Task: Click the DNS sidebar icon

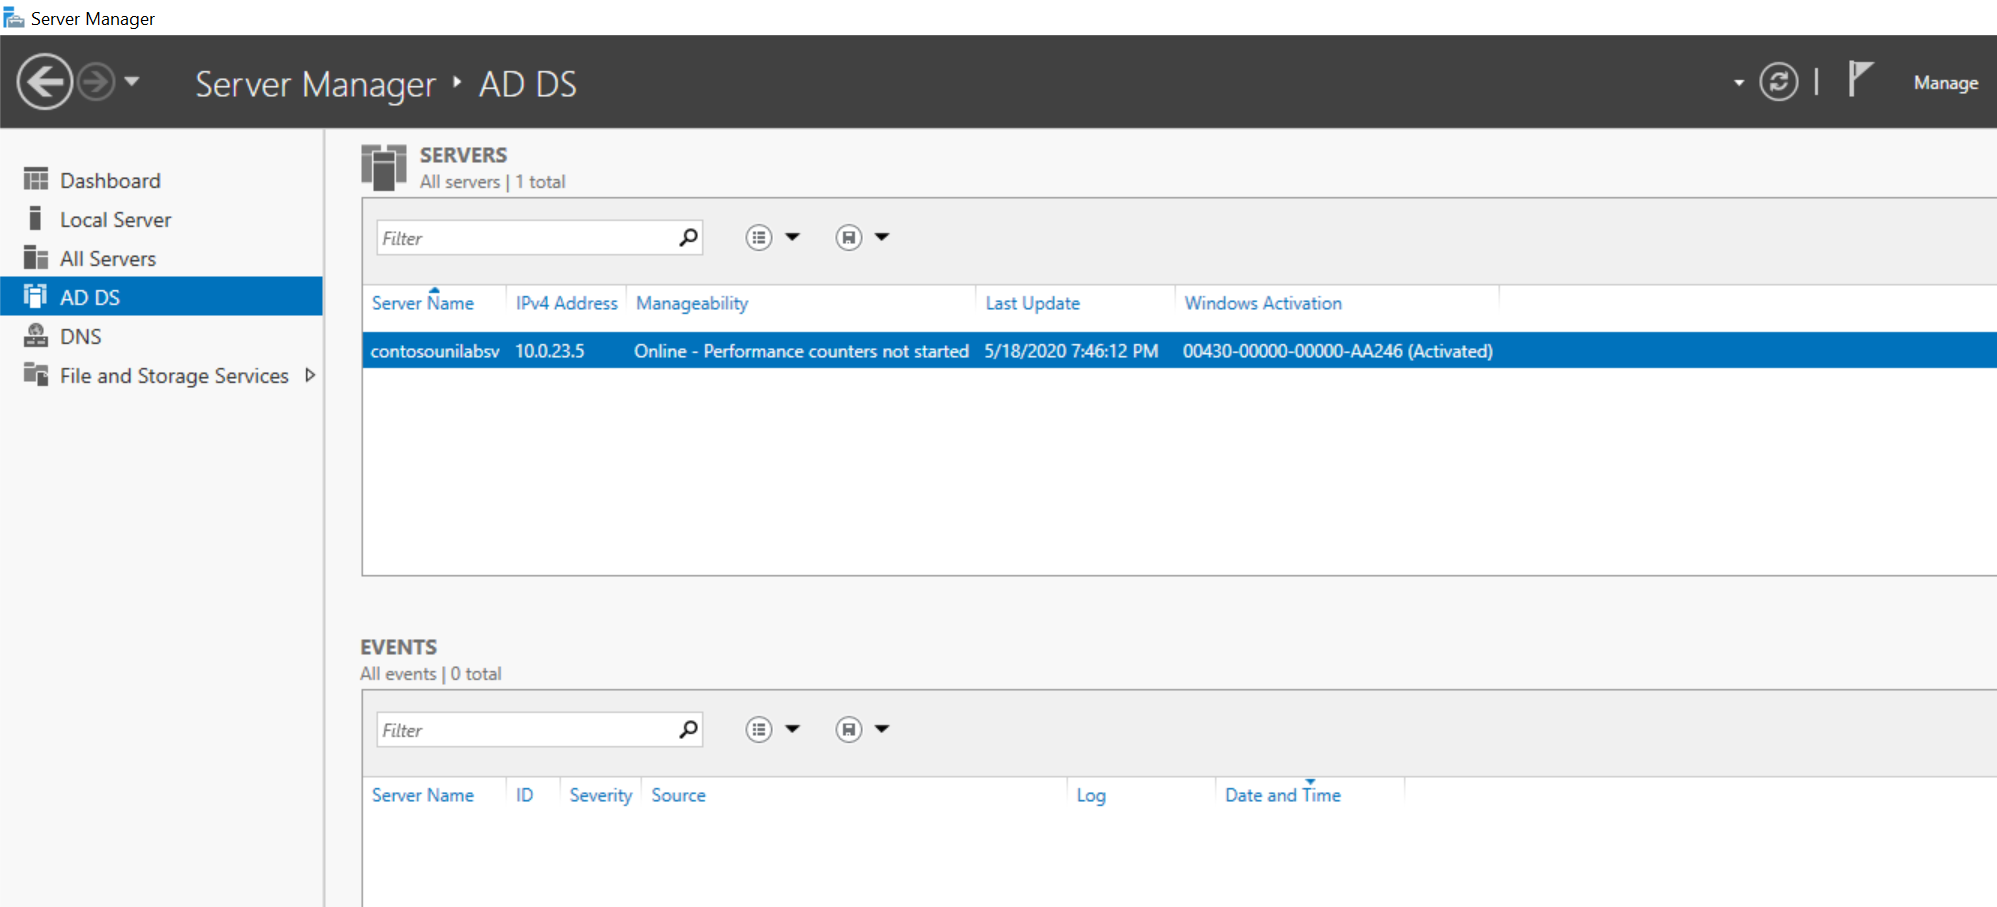Action: (36, 335)
